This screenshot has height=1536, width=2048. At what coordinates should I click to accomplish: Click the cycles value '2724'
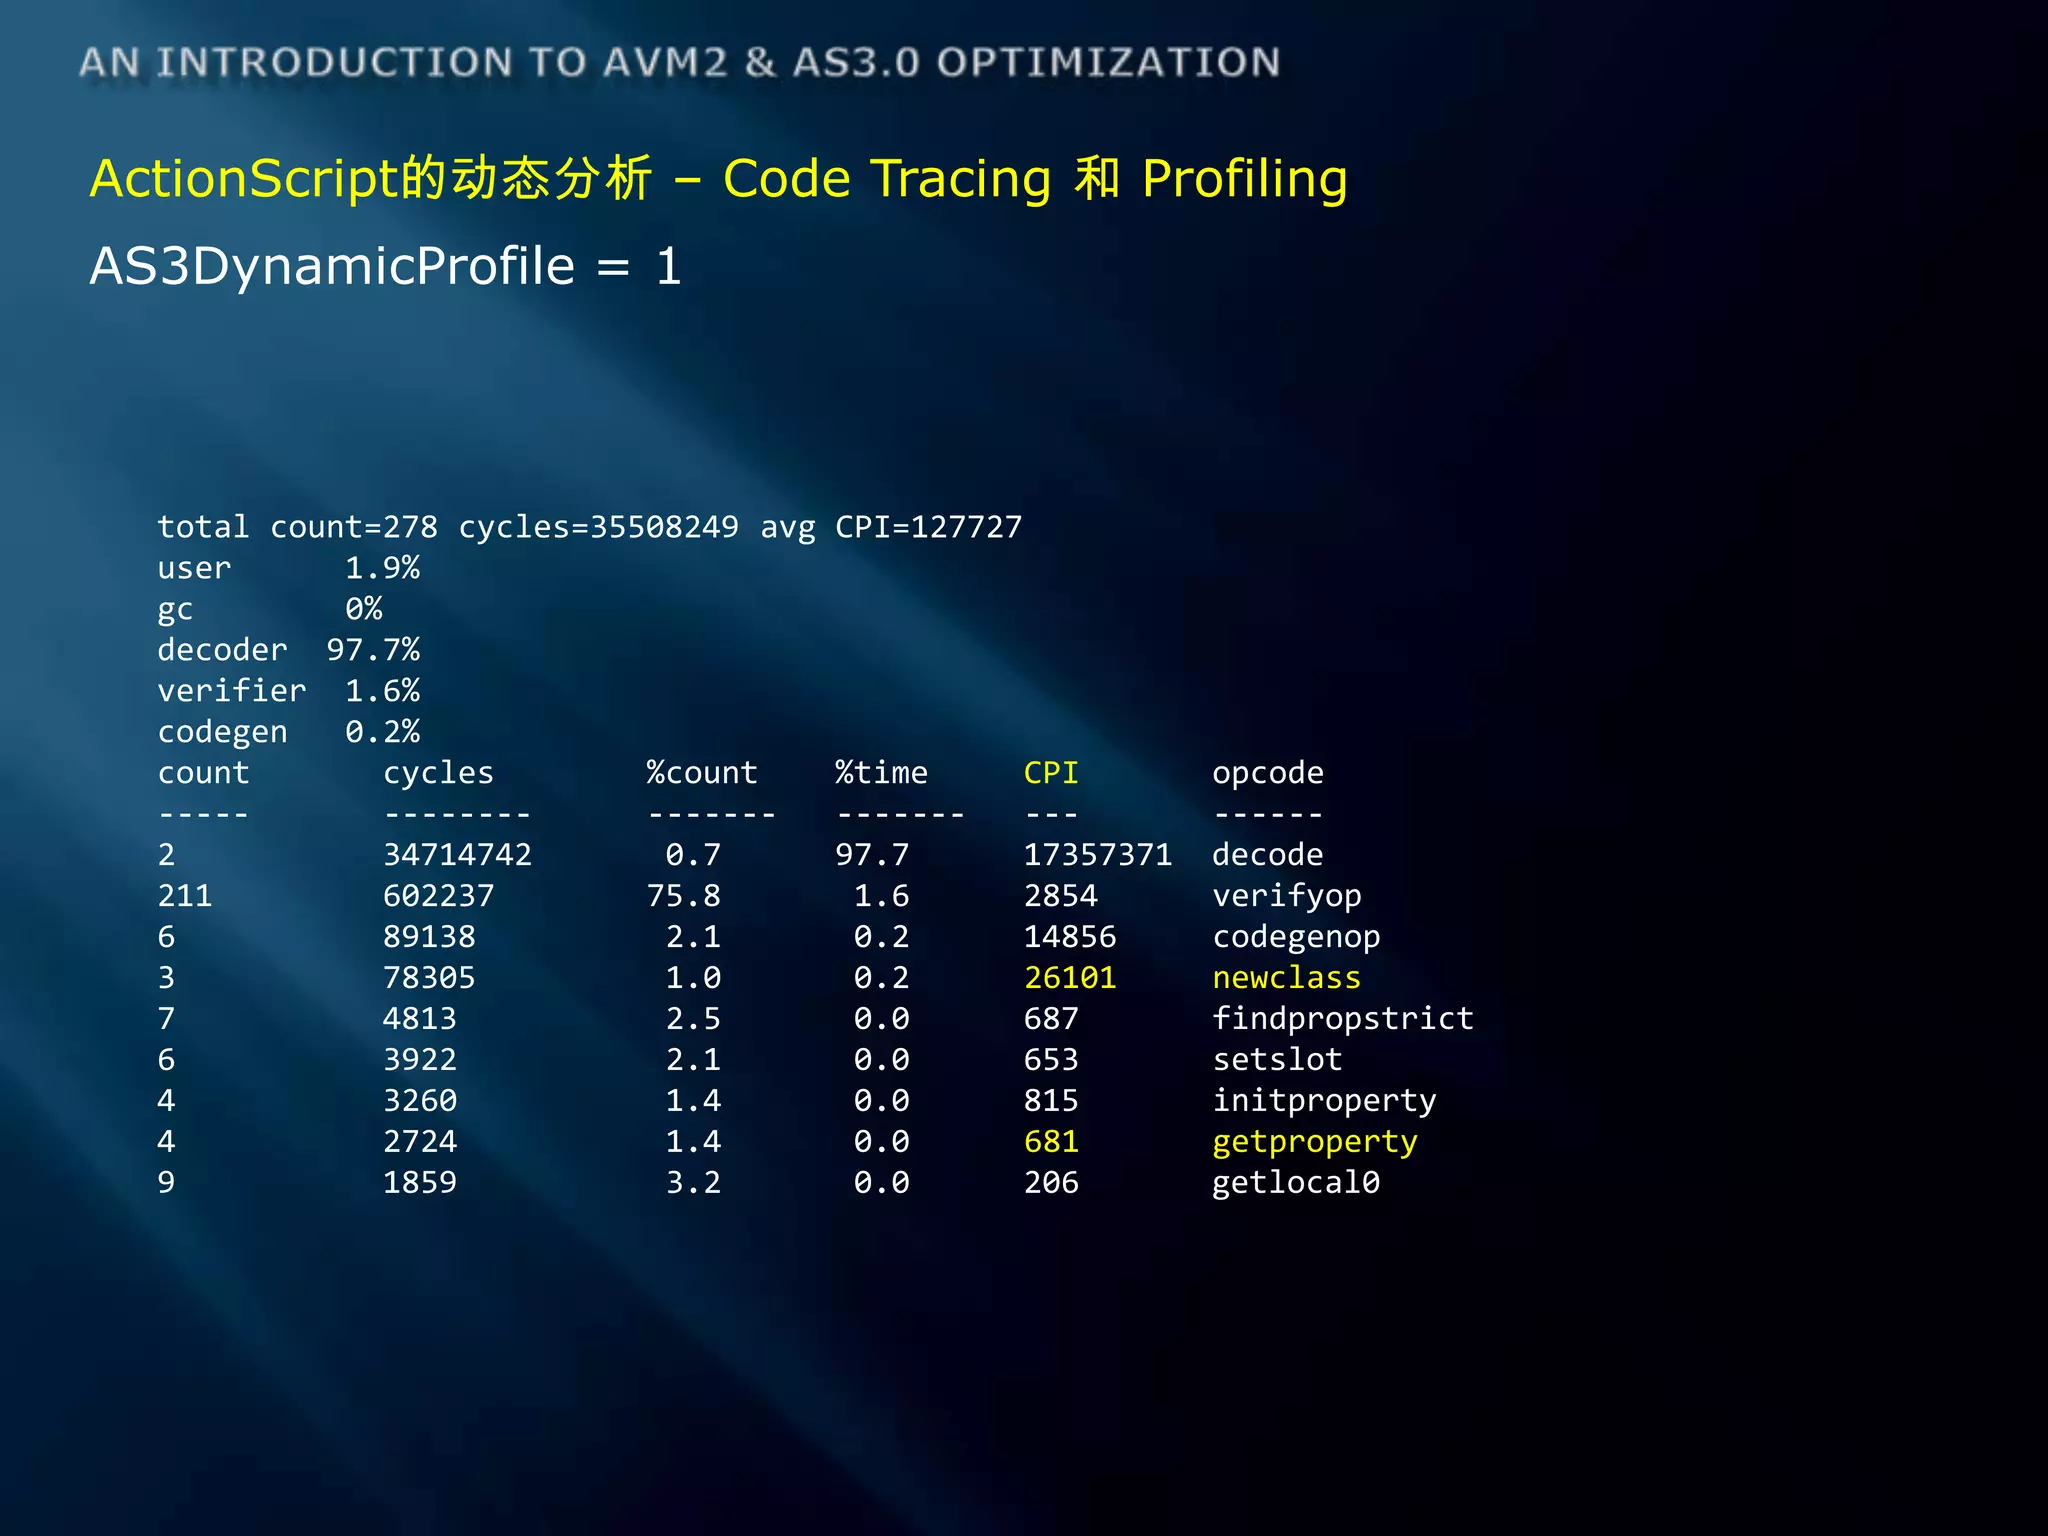[420, 1142]
